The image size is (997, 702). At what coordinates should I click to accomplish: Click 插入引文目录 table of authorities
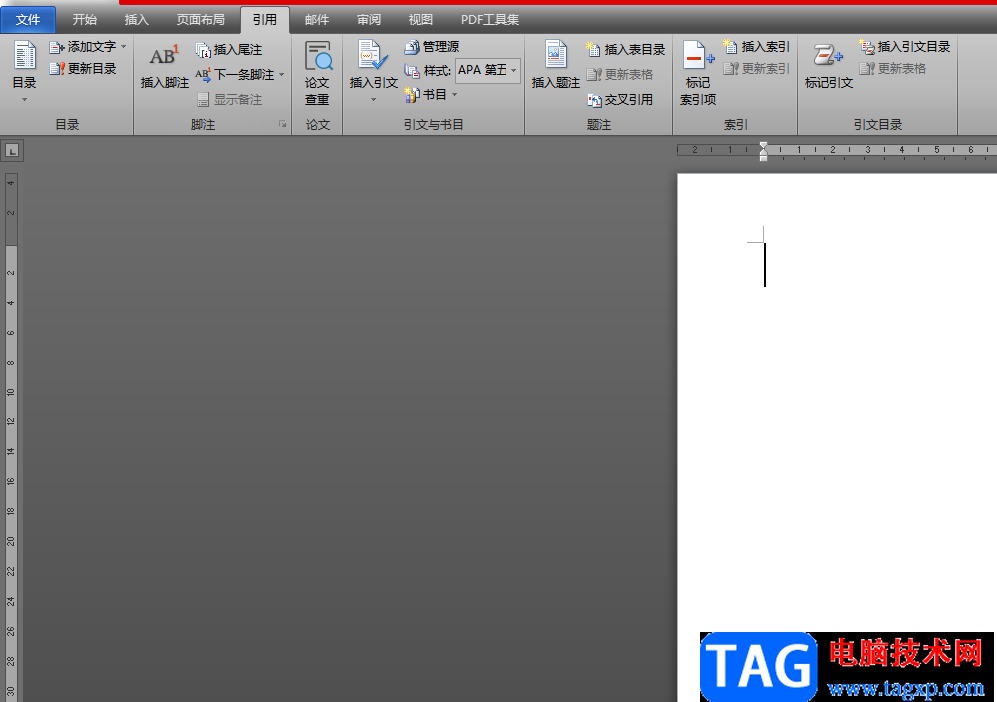click(904, 46)
